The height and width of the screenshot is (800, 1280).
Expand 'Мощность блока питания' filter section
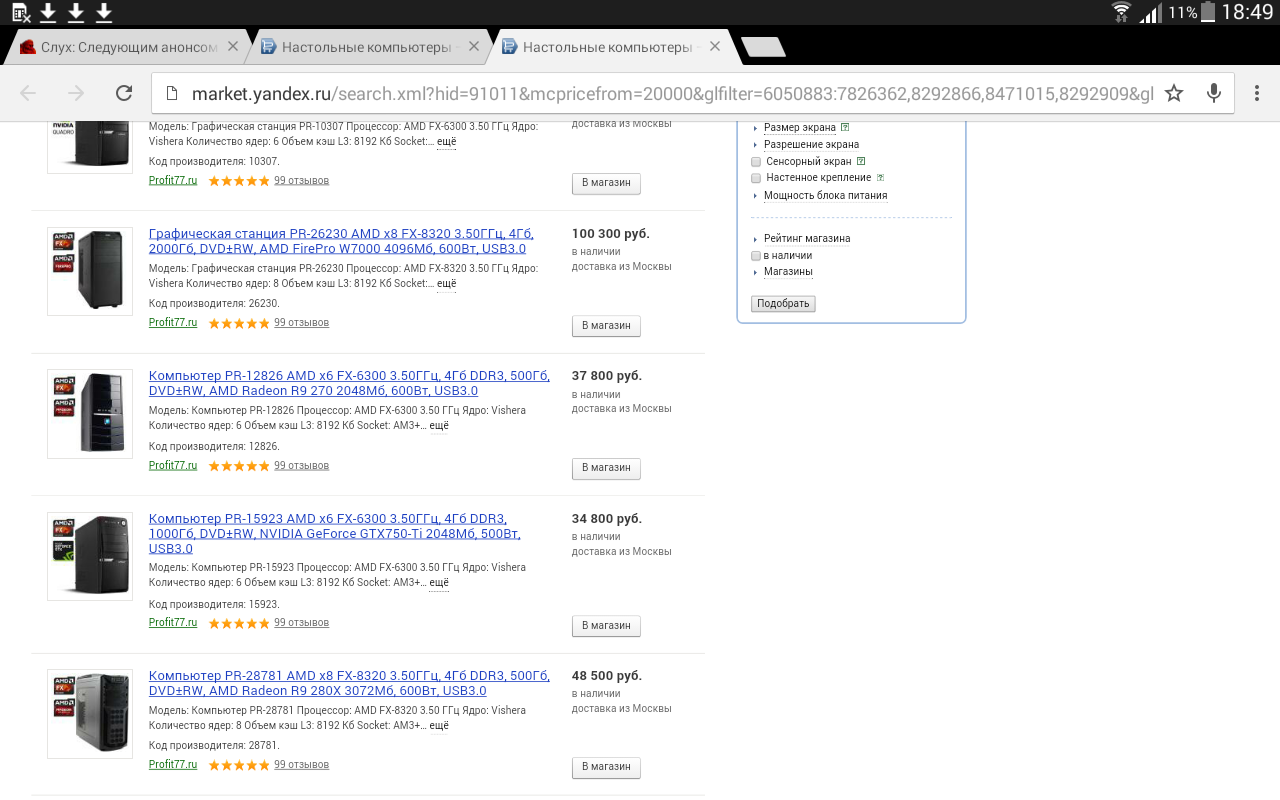tap(824, 196)
